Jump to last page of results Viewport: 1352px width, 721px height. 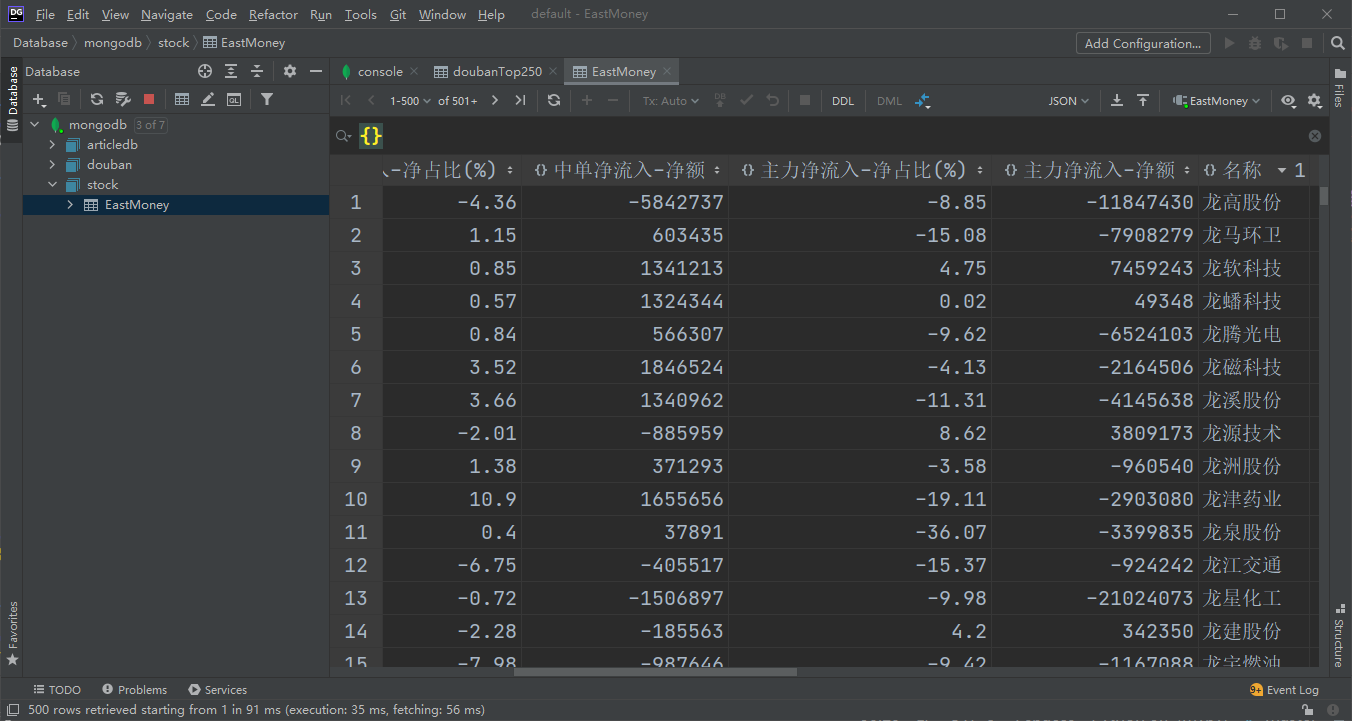pos(520,100)
